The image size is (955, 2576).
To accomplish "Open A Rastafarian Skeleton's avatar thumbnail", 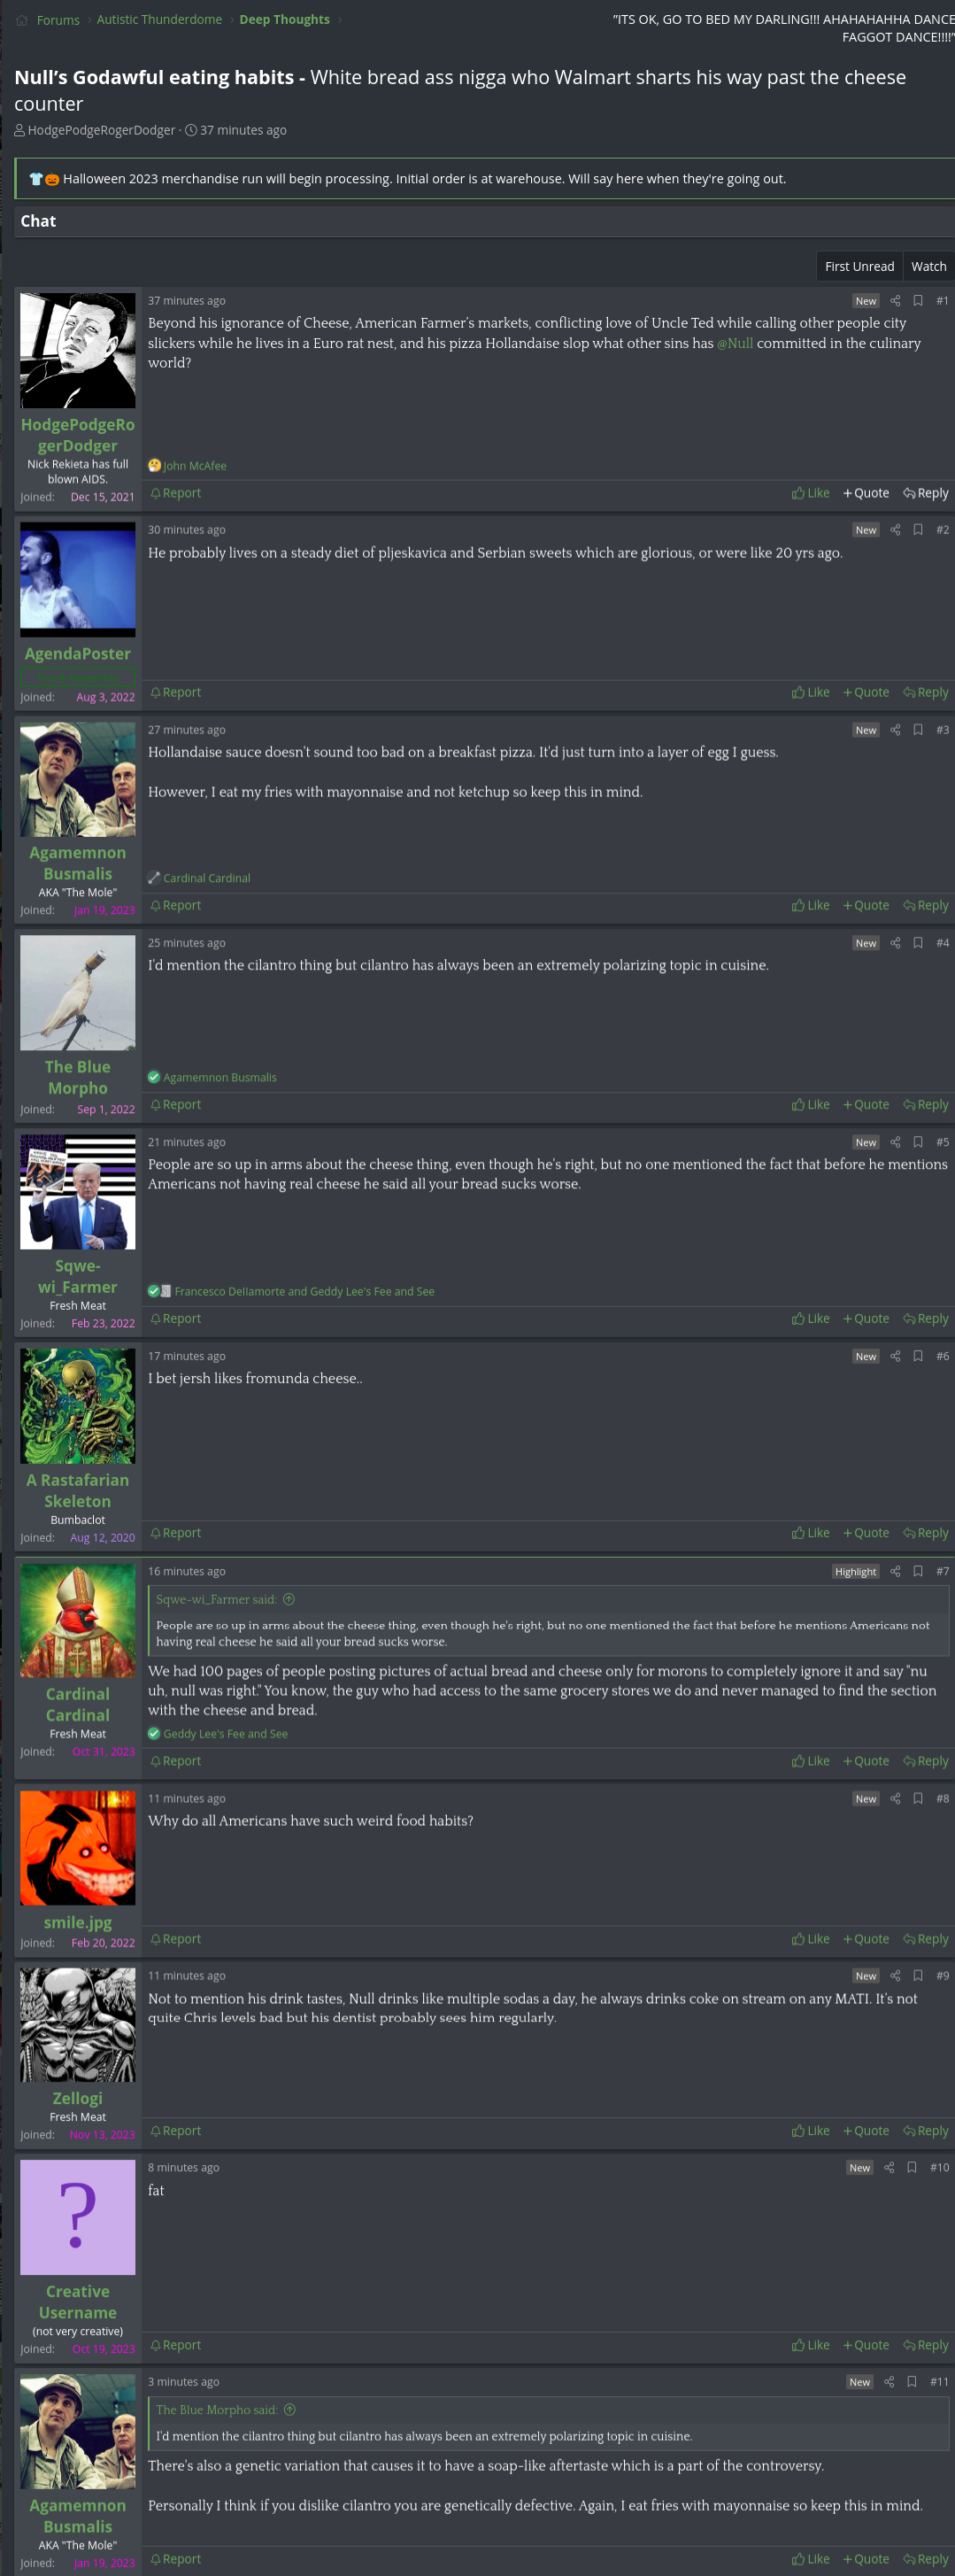I will click(x=78, y=1405).
